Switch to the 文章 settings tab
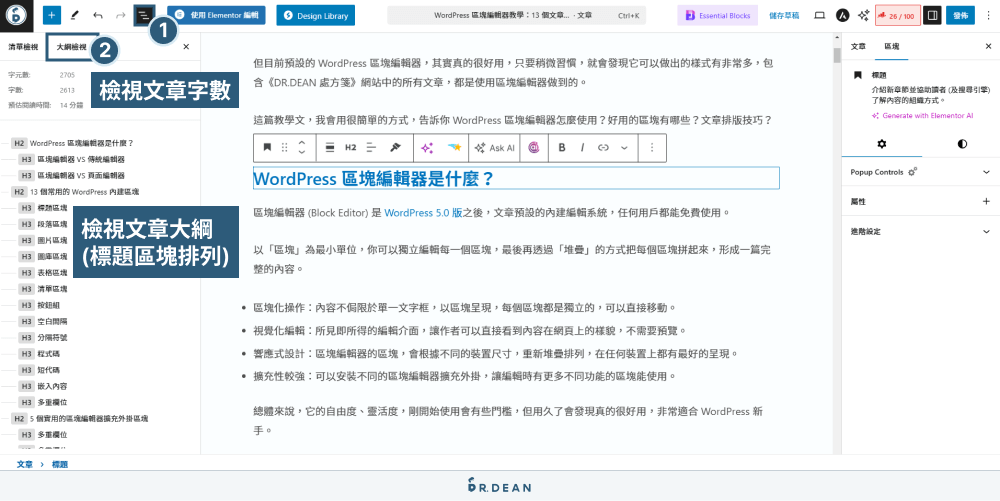 858,47
